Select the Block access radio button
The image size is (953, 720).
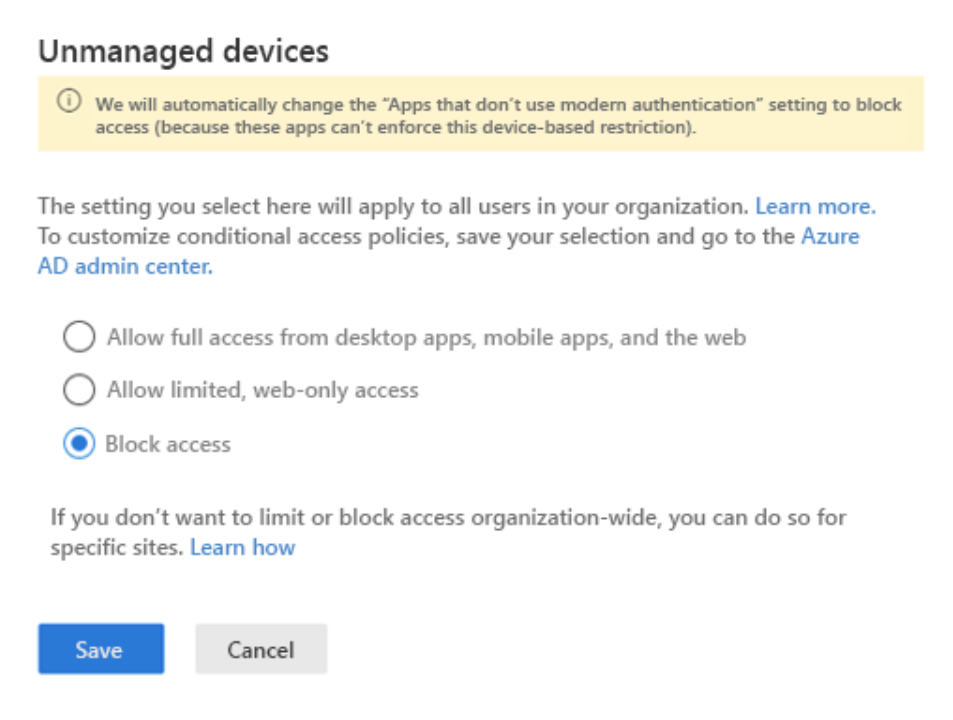point(79,444)
